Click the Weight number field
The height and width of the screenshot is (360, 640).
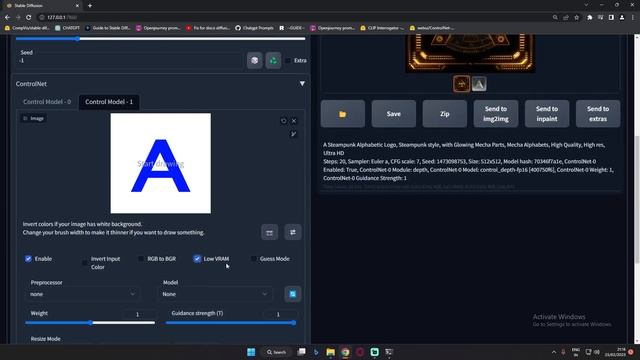[138, 314]
